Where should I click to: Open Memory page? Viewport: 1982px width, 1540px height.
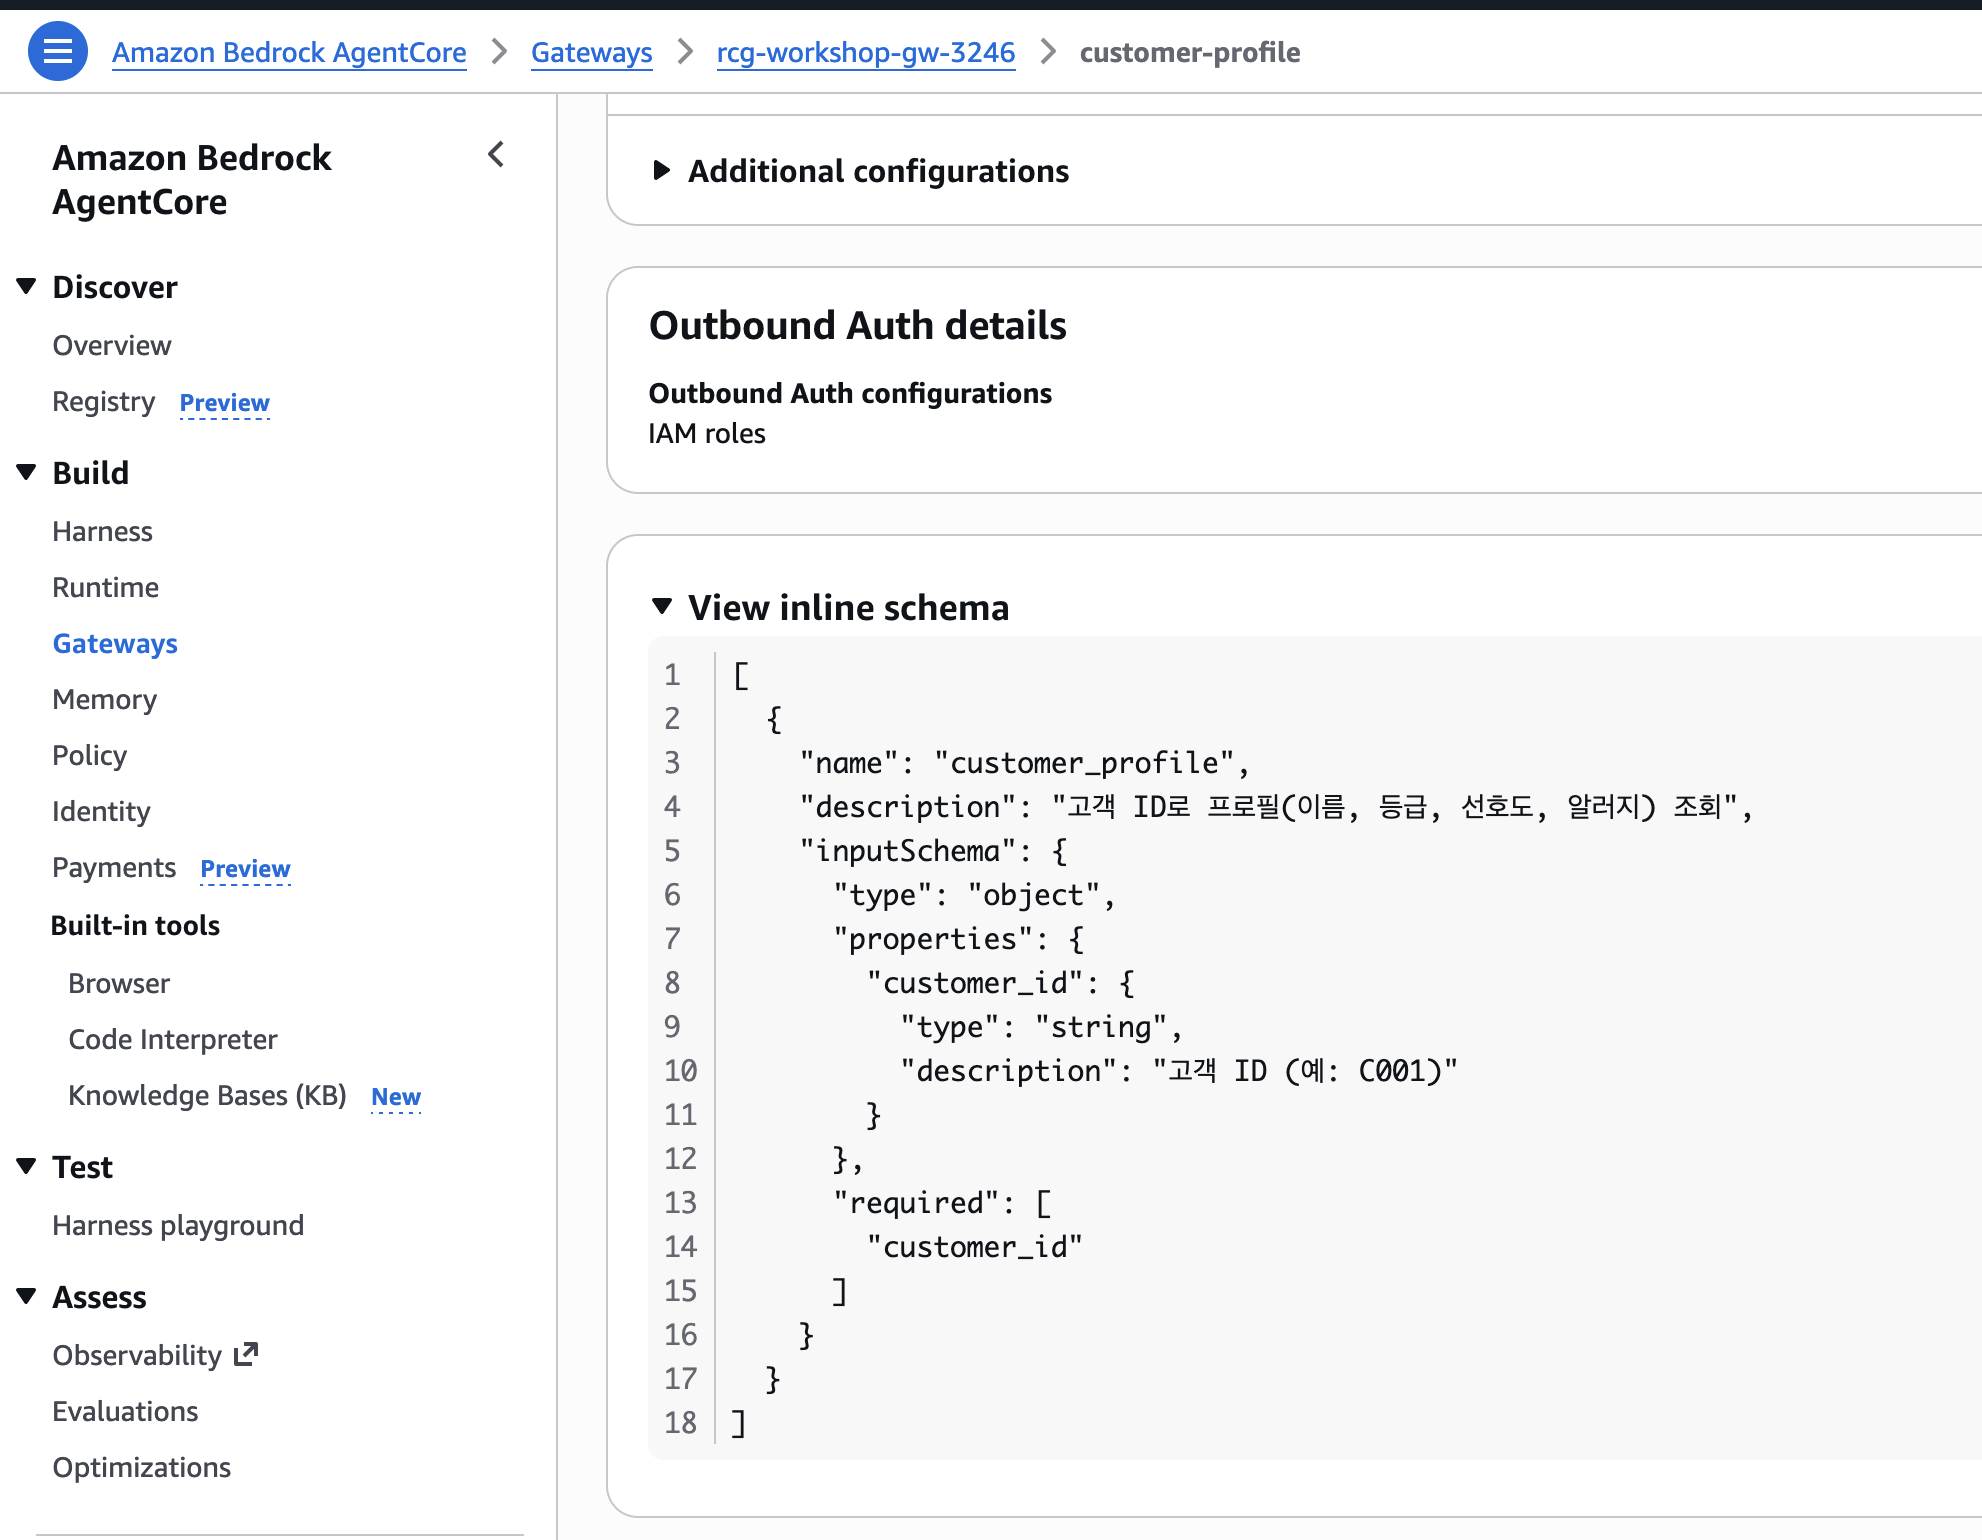(x=105, y=699)
